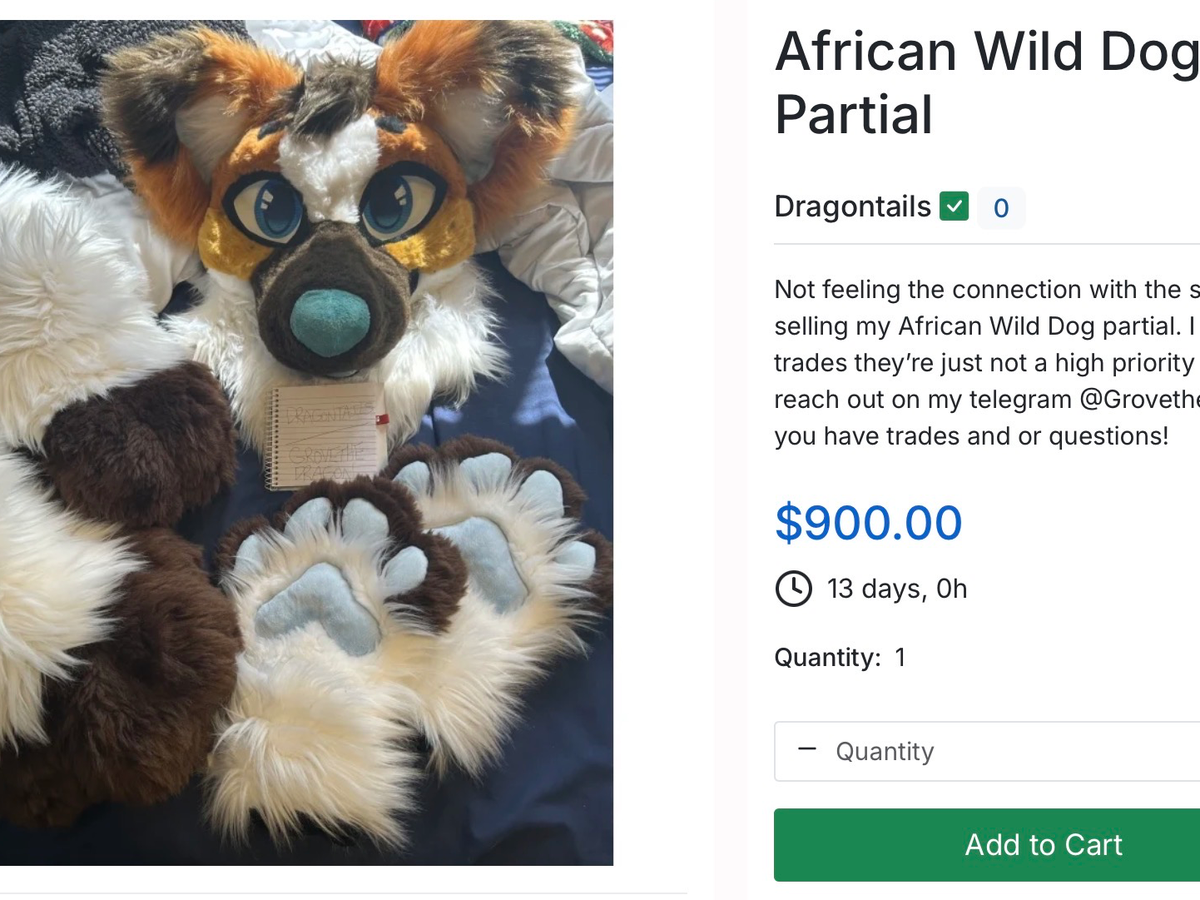The image size is (1200, 900).
Task: Click the green verified checkmark badge
Action: click(954, 207)
